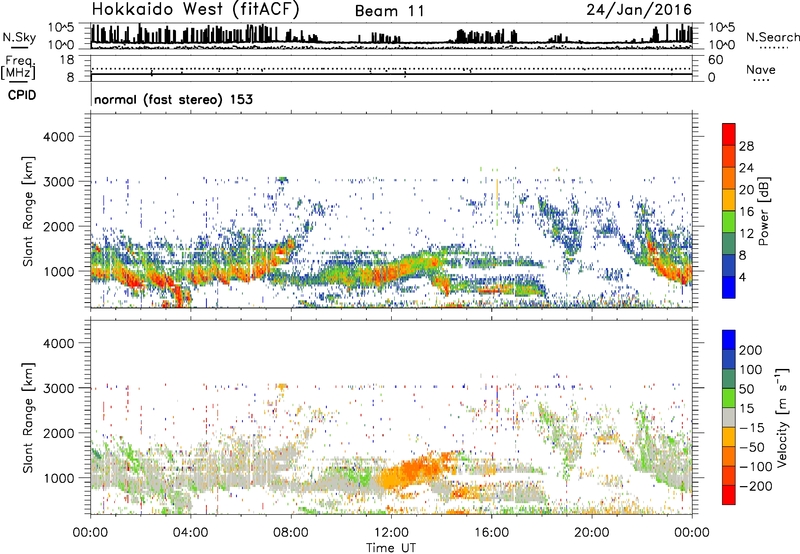Click the '16' power color bar label
This screenshot has width=800, height=554.
pyautogui.click(x=746, y=212)
